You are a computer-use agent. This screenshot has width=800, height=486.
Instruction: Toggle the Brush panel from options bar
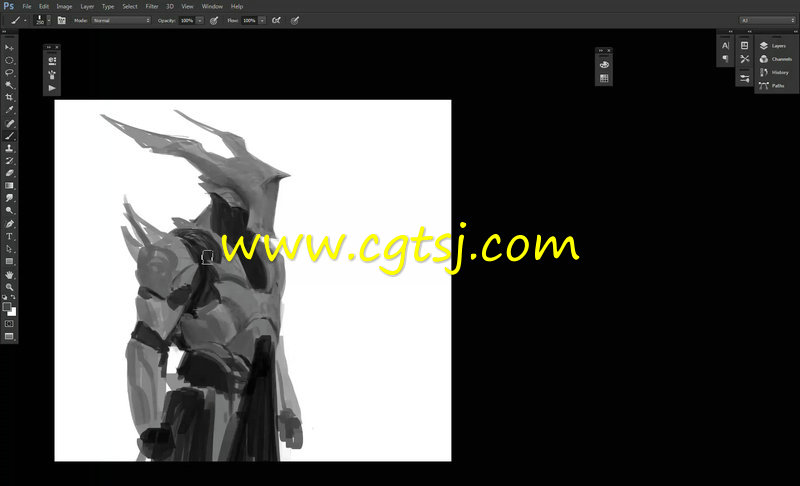61,20
